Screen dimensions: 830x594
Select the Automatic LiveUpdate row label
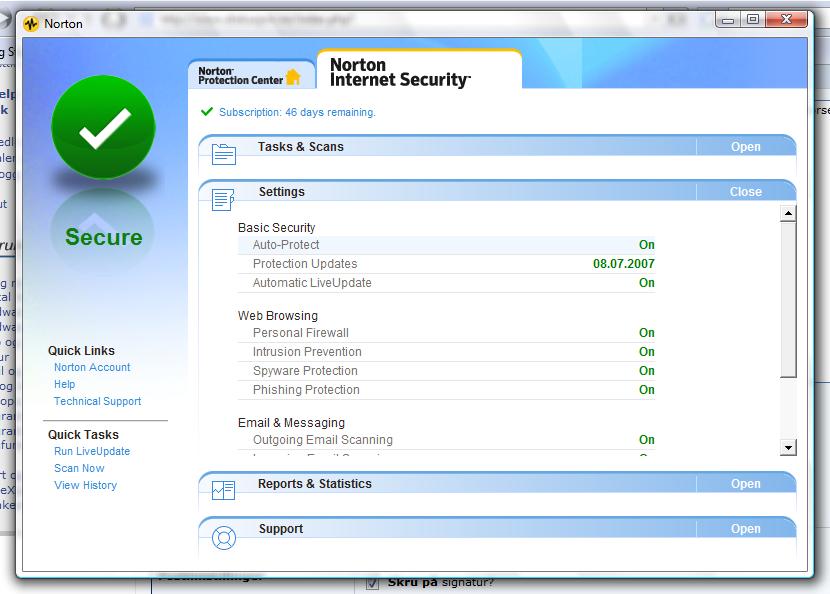click(312, 283)
